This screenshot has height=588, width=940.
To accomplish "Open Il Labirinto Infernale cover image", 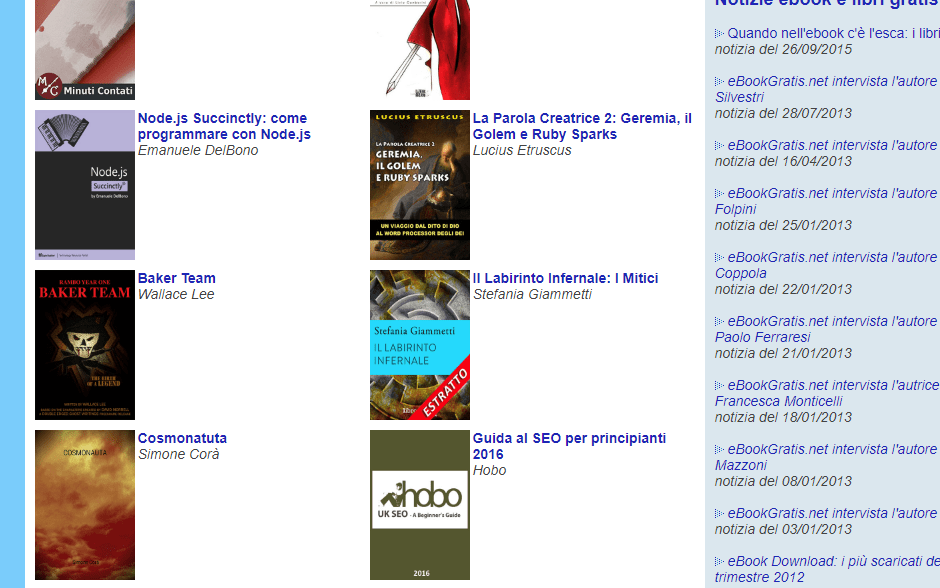I will [x=420, y=345].
